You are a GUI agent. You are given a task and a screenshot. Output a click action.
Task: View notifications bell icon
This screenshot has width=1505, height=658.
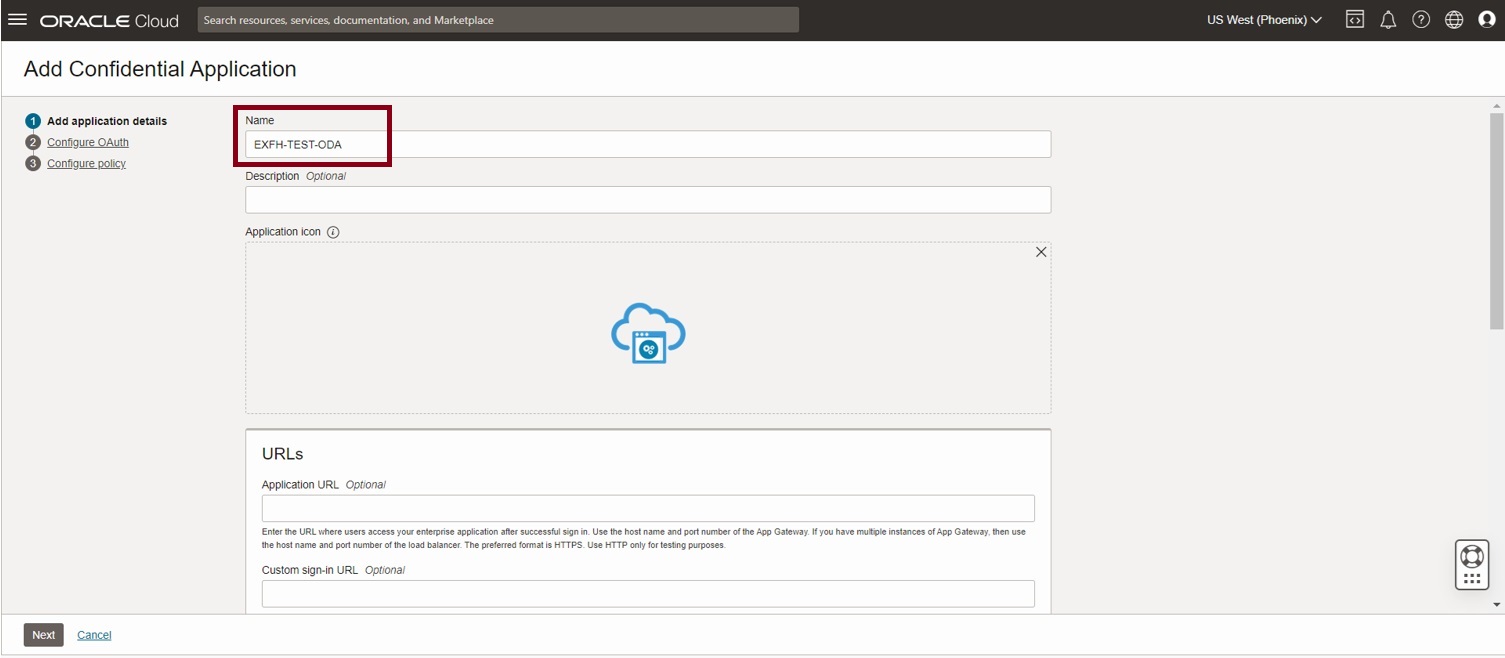click(x=1388, y=20)
